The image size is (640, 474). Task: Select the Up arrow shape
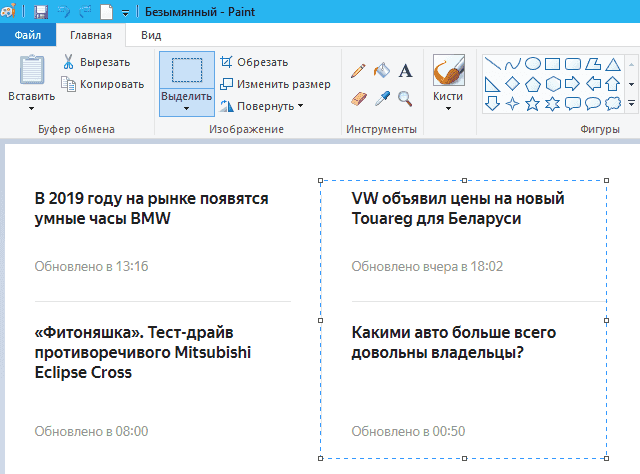(613, 84)
